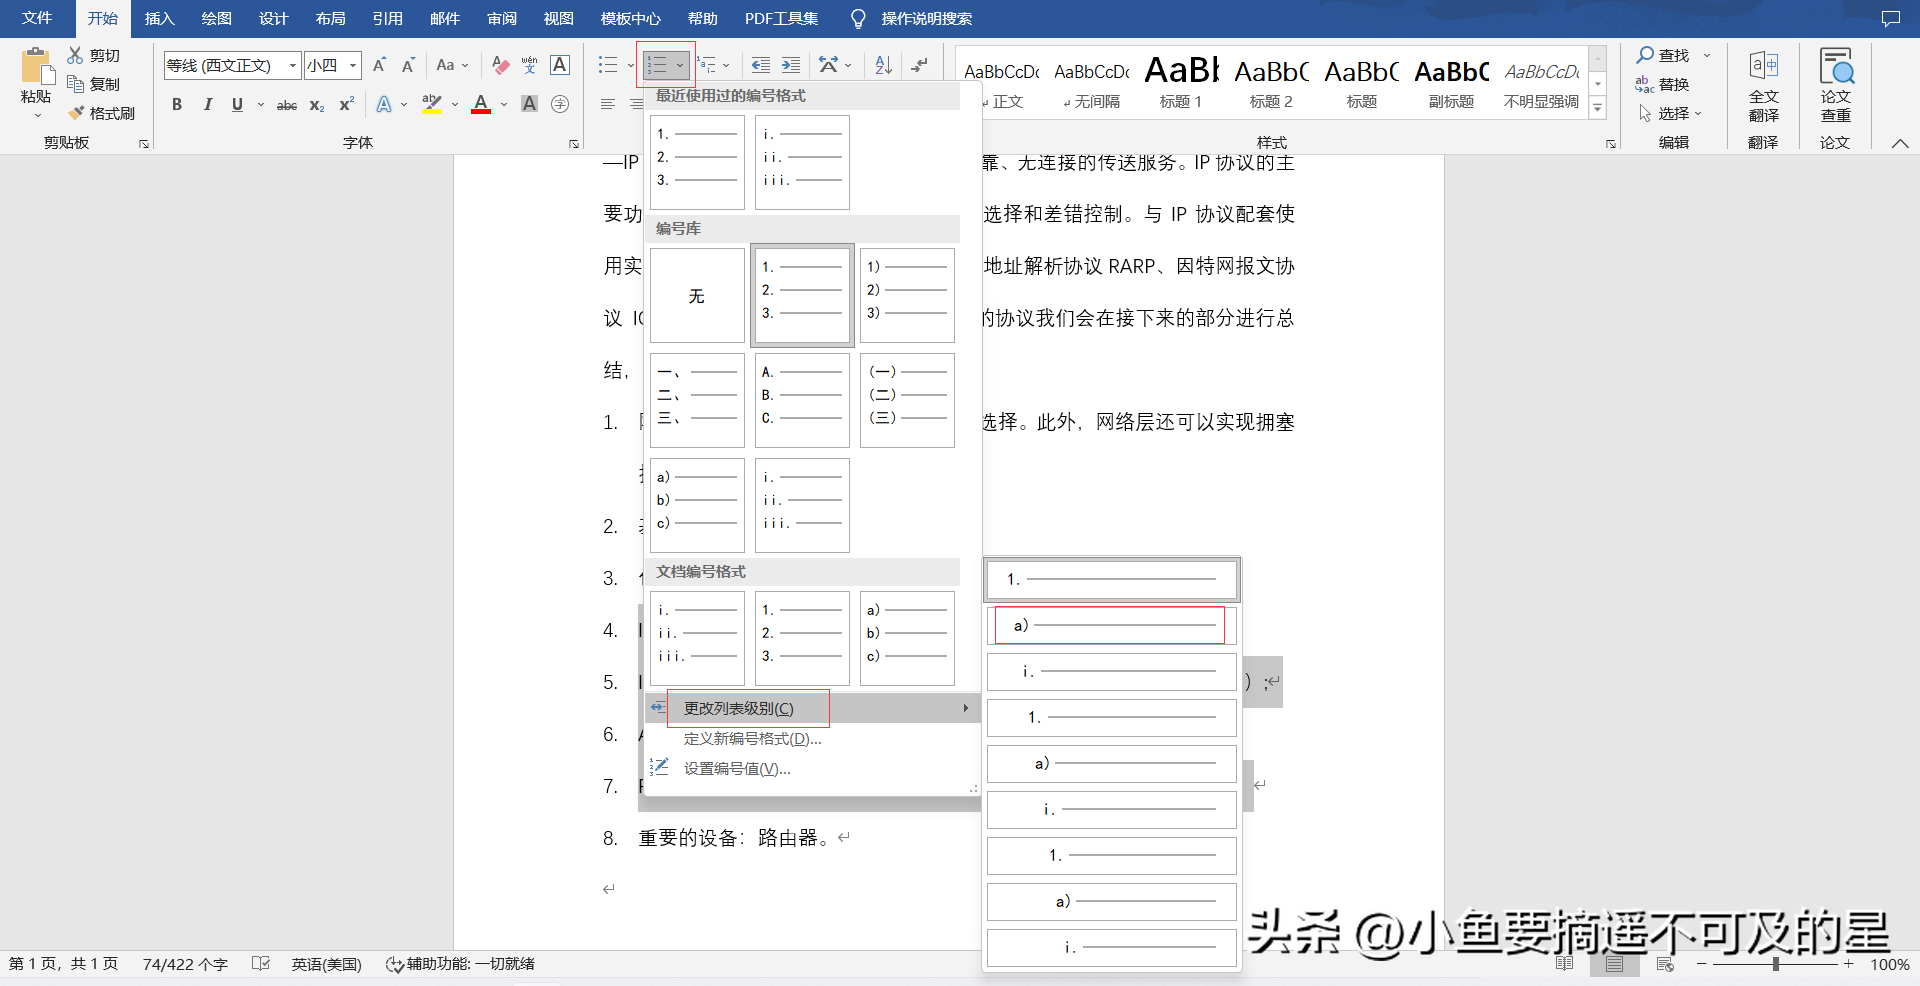Switch to print layout view icon
This screenshot has width=1920, height=986.
(1614, 964)
